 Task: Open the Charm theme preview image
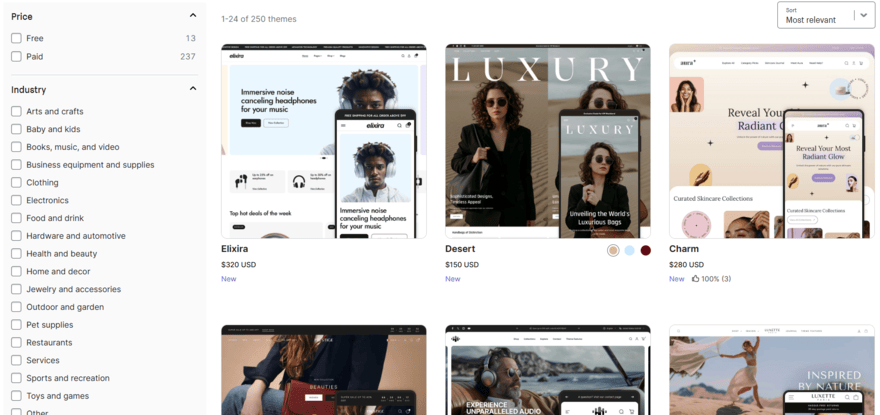[x=772, y=141]
